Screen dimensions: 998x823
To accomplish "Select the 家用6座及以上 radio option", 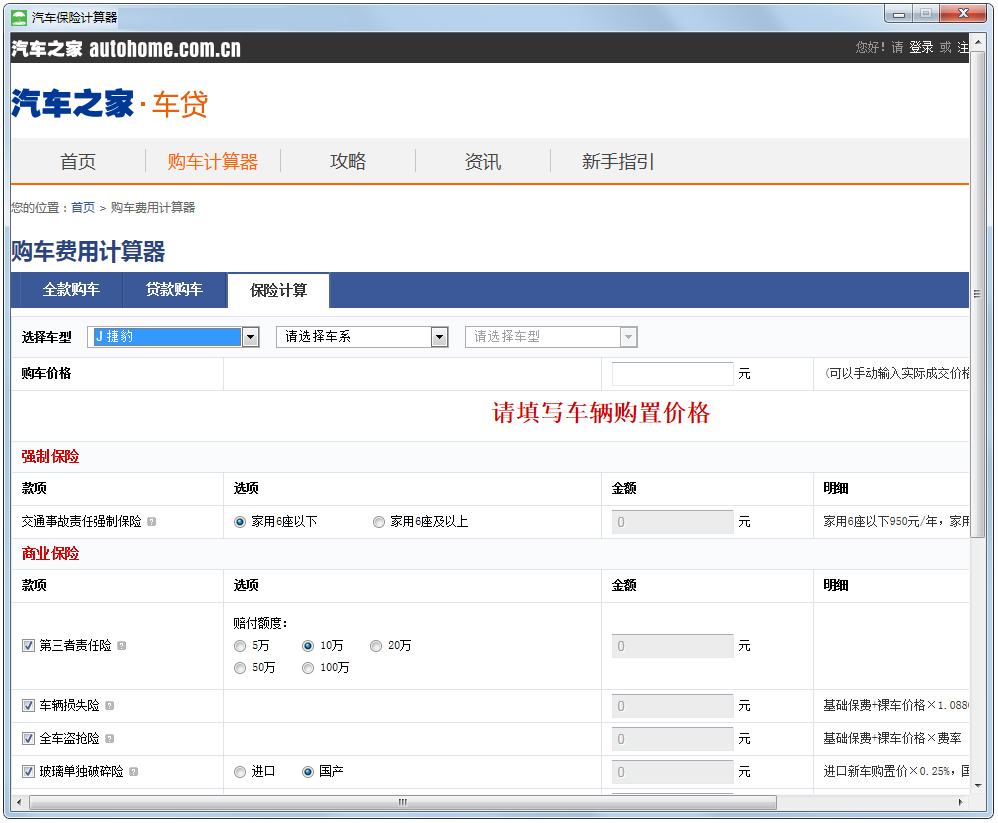I will (379, 522).
